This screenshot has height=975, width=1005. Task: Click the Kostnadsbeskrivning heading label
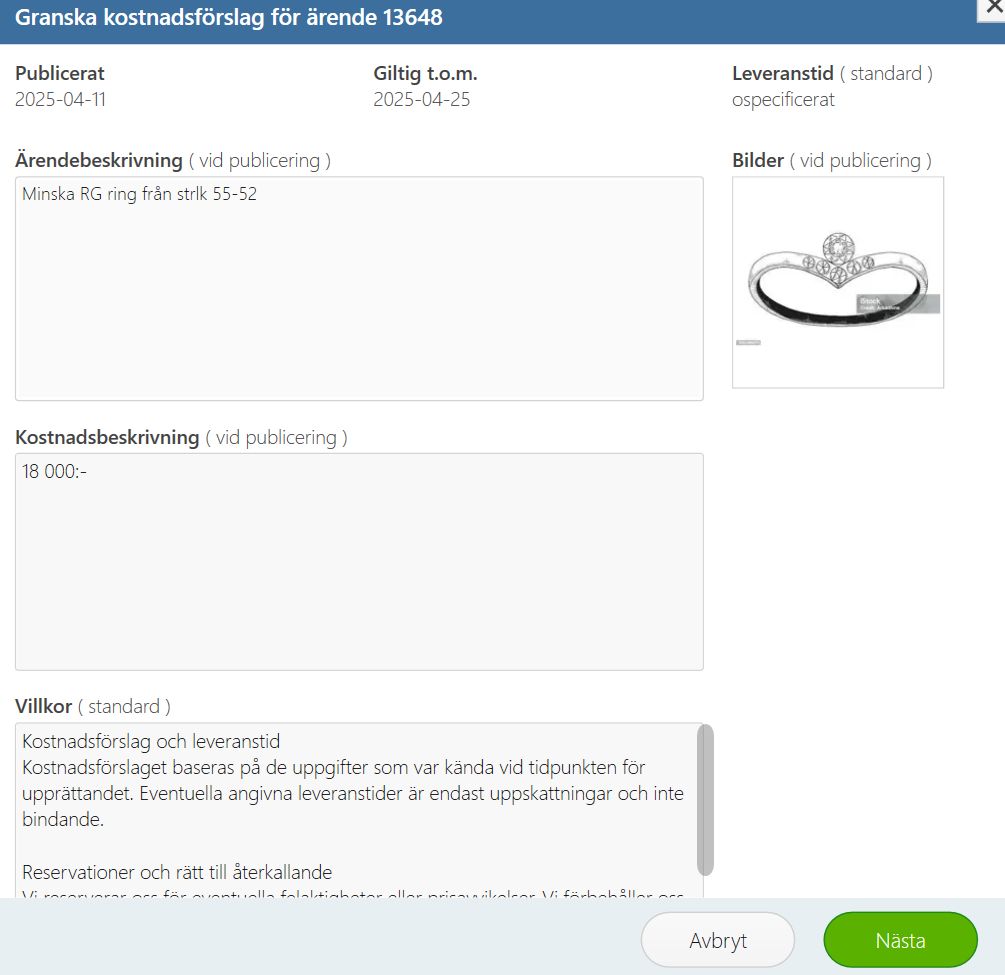(107, 437)
